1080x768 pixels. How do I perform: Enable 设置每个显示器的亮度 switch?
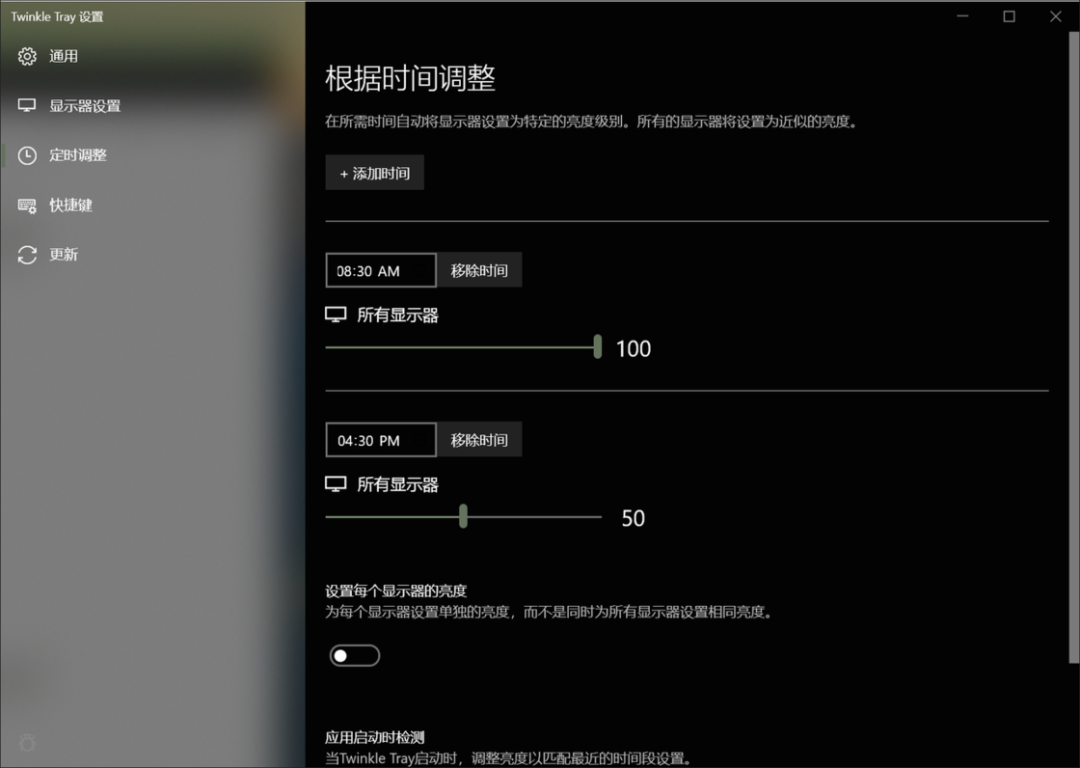click(x=354, y=655)
